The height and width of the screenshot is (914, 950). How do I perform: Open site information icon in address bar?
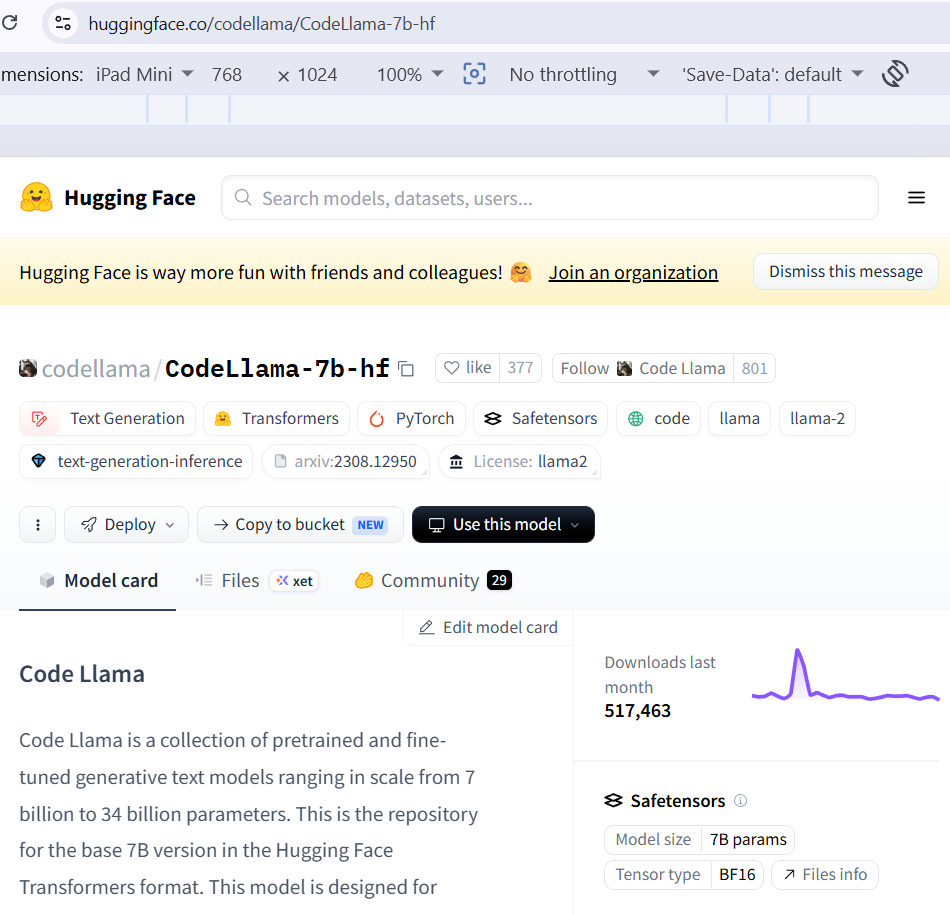pyautogui.click(x=63, y=24)
